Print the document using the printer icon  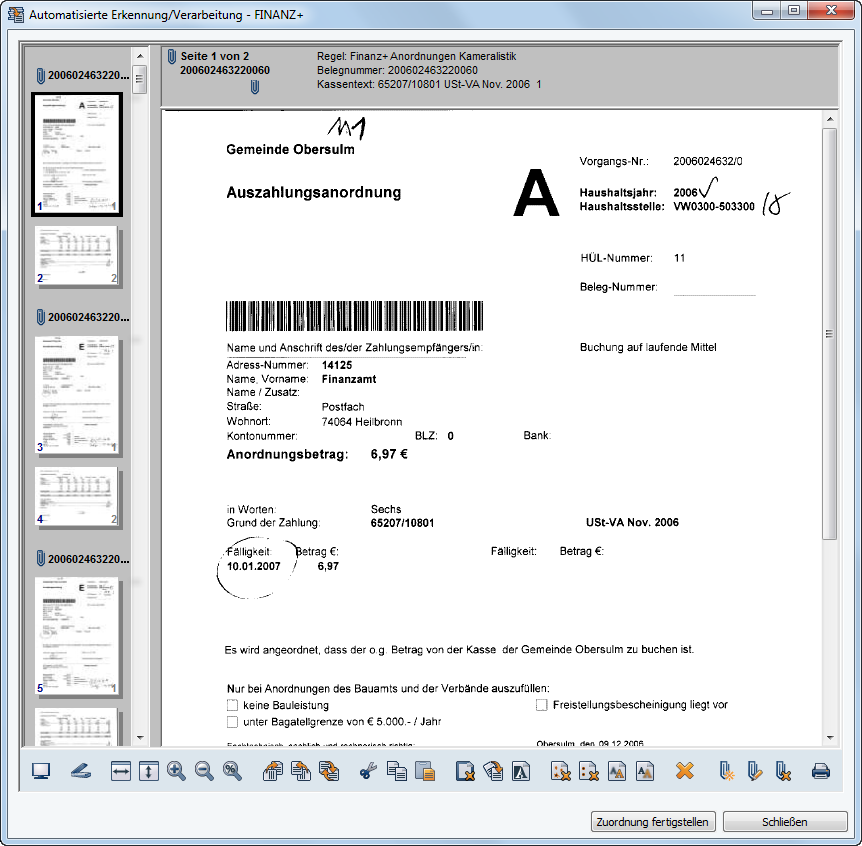[x=821, y=772]
